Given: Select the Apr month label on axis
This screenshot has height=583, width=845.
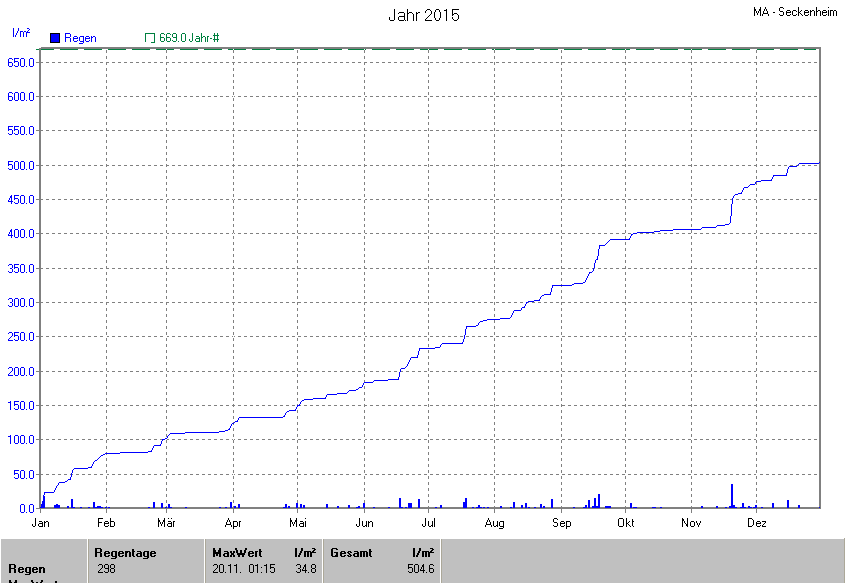Looking at the screenshot, I should coord(233,523).
